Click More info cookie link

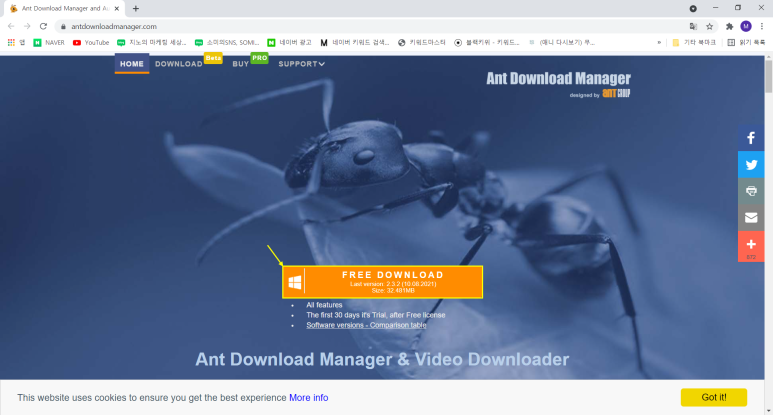pyautogui.click(x=309, y=398)
